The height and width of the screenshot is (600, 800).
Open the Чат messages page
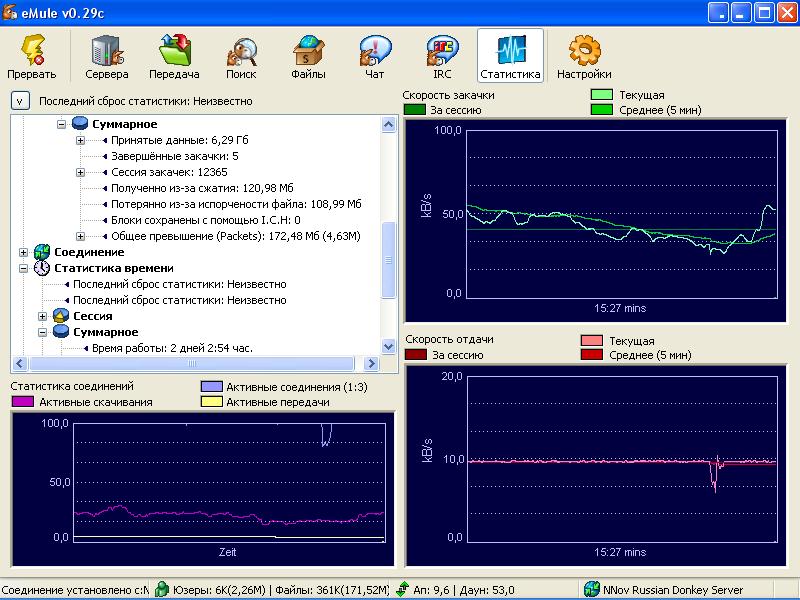tap(374, 56)
